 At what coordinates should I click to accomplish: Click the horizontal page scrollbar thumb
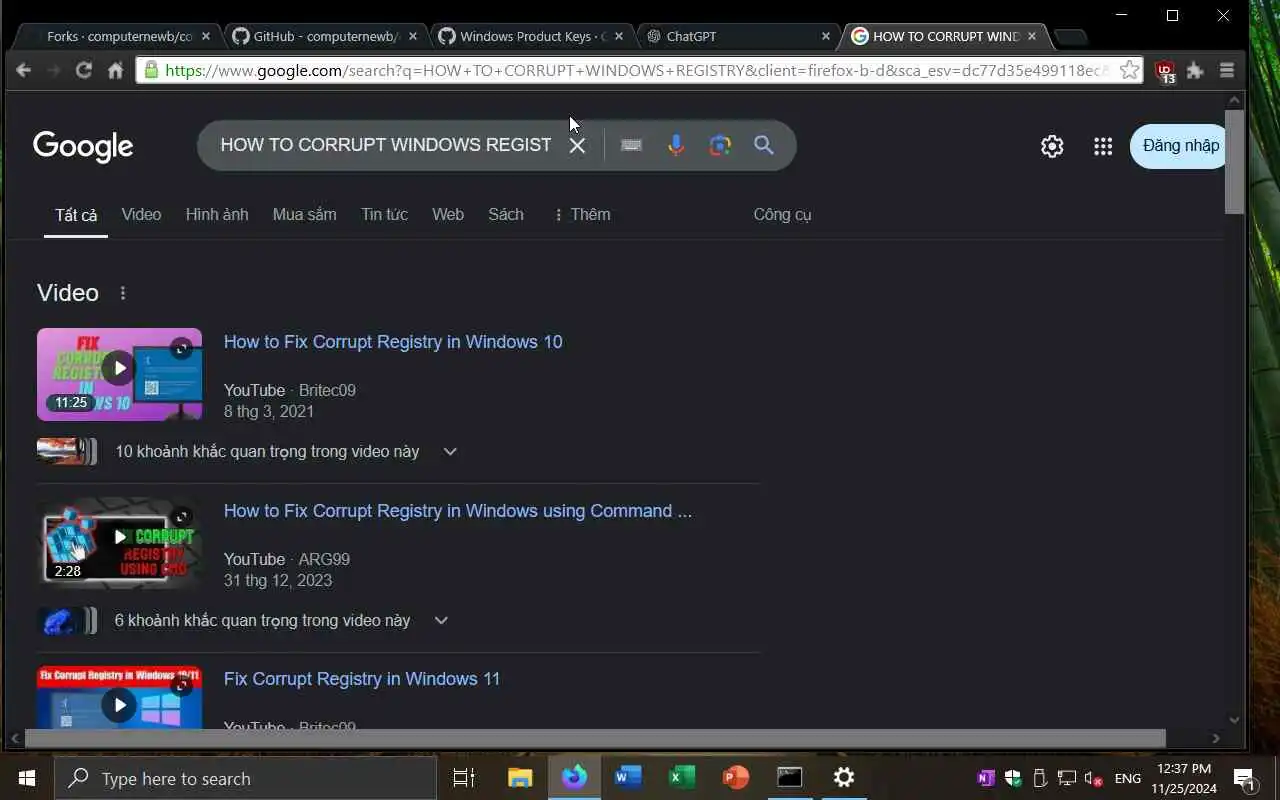click(595, 738)
